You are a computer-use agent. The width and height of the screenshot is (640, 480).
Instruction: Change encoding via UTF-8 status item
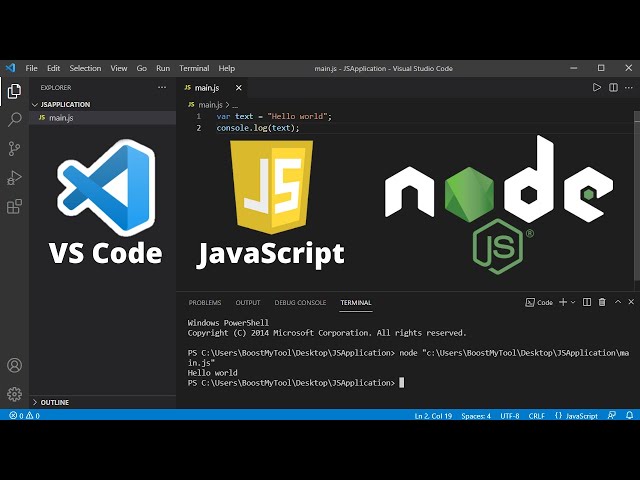pos(510,416)
